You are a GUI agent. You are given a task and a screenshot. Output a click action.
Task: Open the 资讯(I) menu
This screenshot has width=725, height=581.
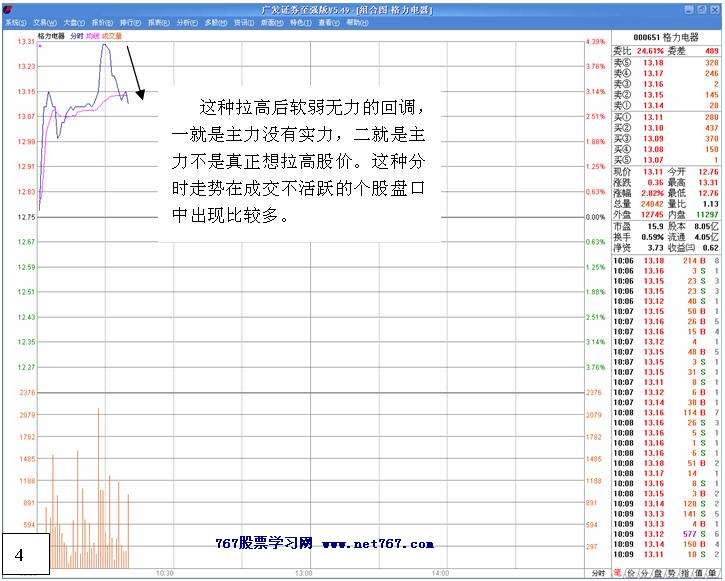point(244,23)
